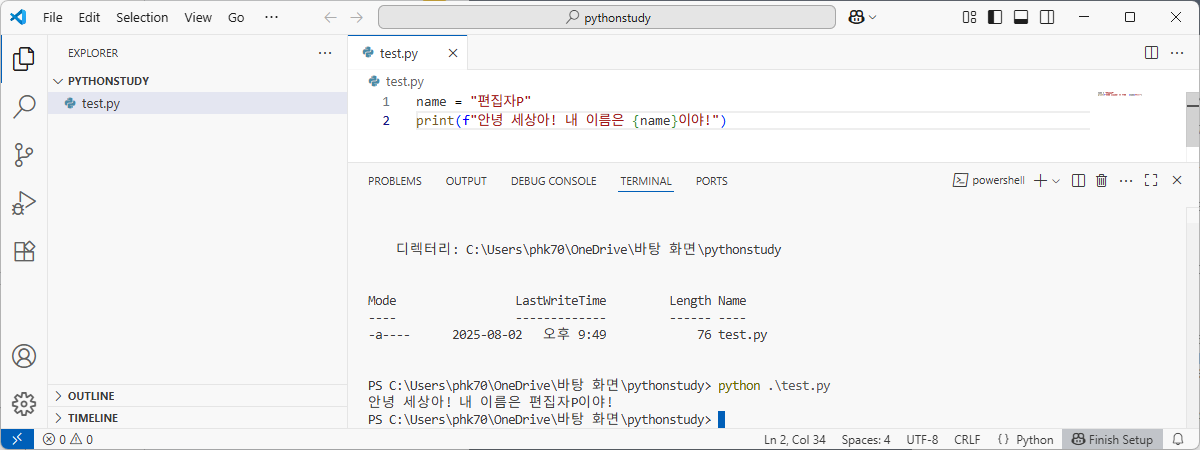1200x450 pixels.
Task: Go back with the left arrow
Action: click(331, 17)
